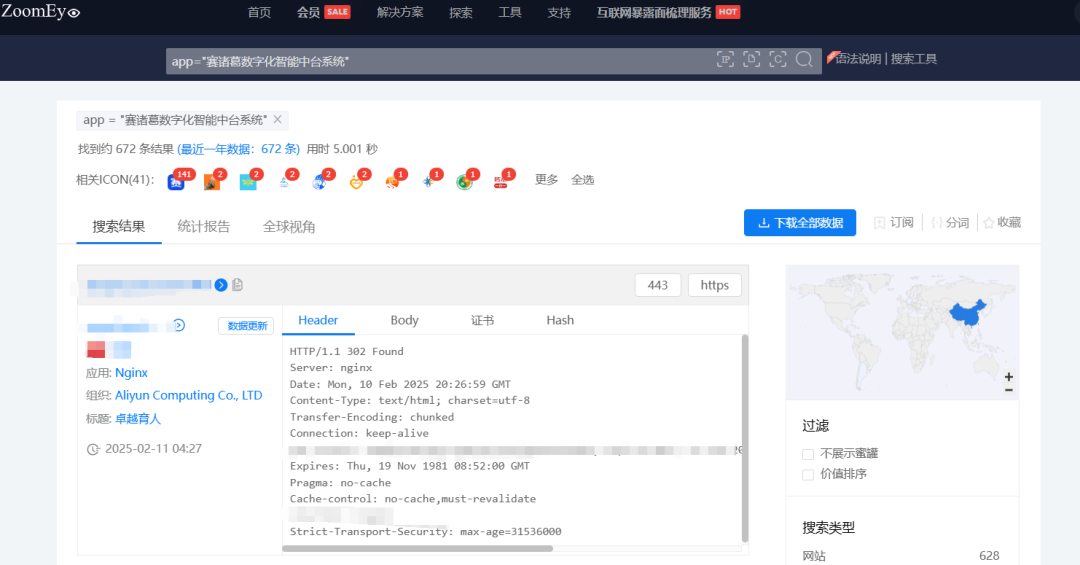Click Aliyun Computing Co., LTD link

(189, 396)
